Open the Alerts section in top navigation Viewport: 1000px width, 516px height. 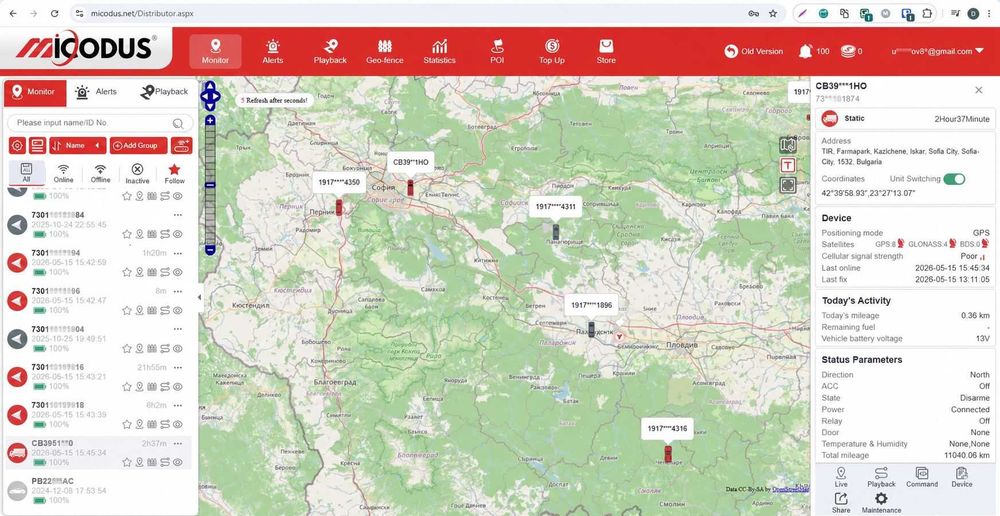point(272,52)
